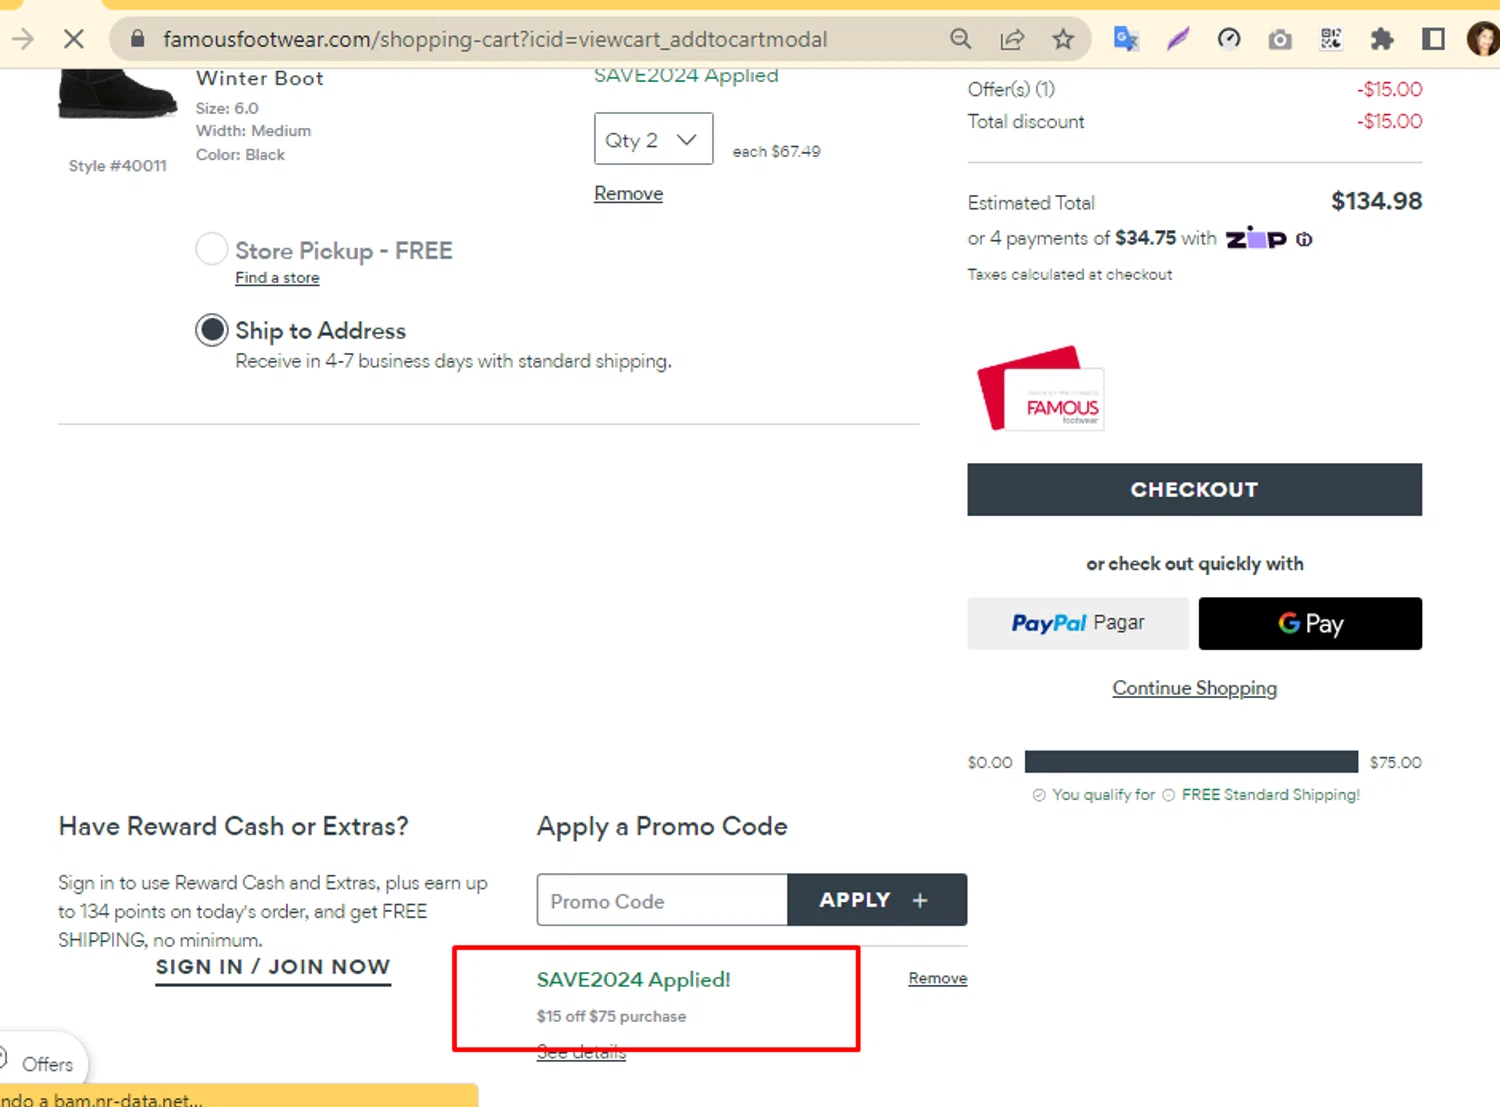The image size is (1500, 1107).
Task: Click Continue Shopping link
Action: pos(1194,688)
